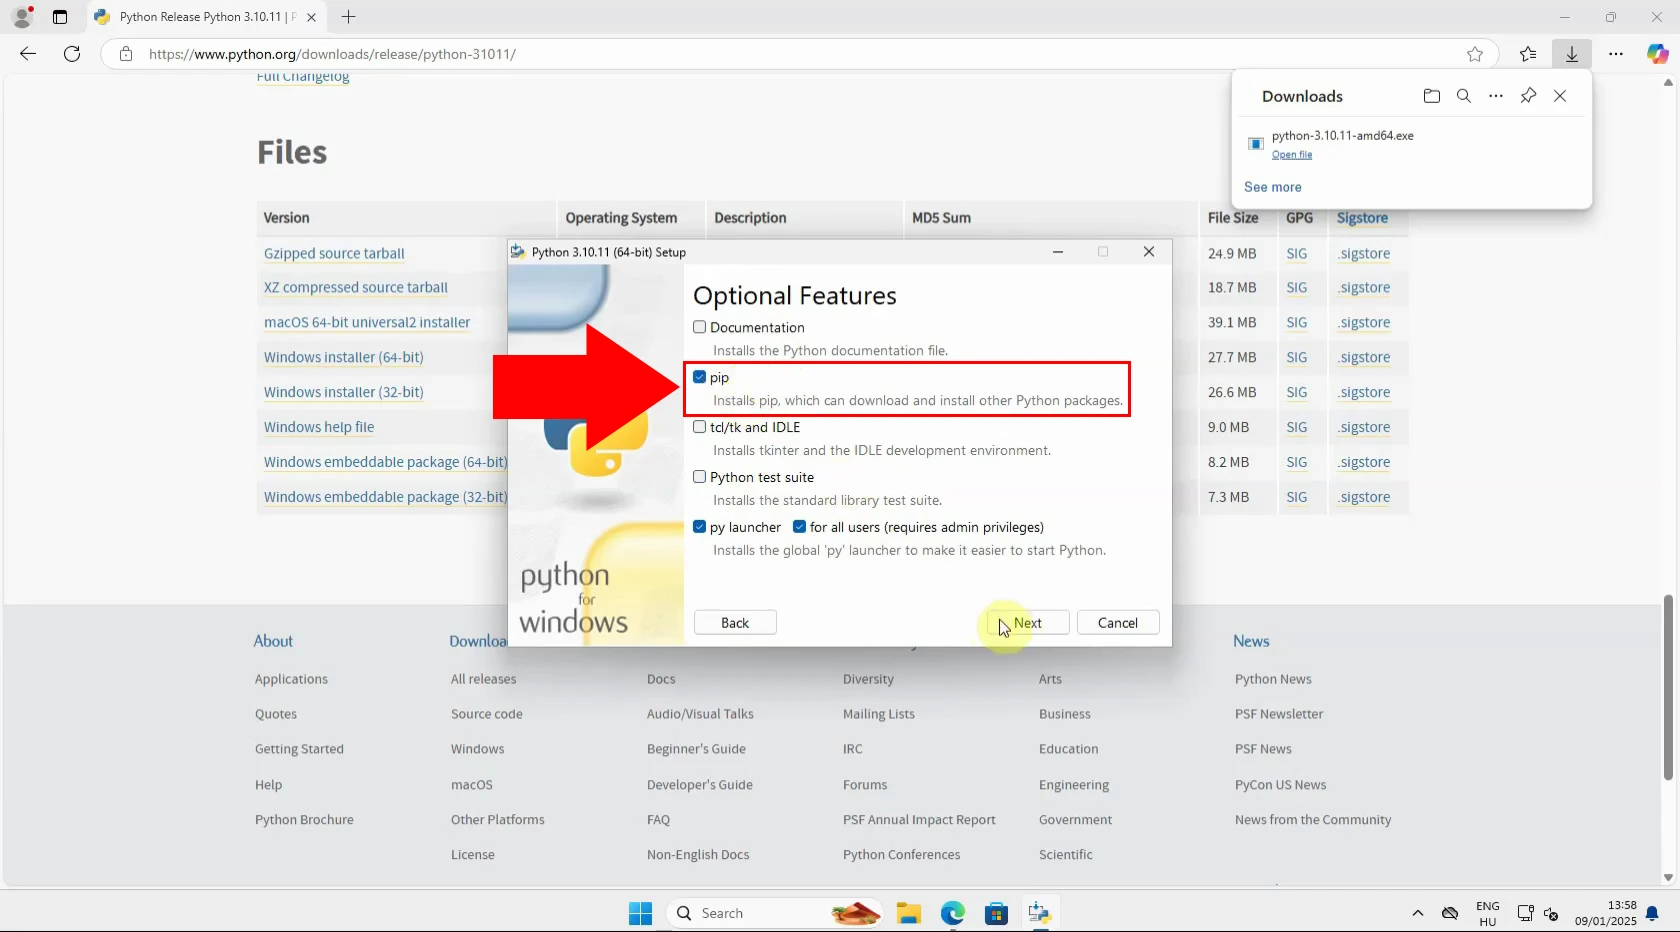
Task: Open File Explorer from taskbar
Action: click(x=908, y=913)
